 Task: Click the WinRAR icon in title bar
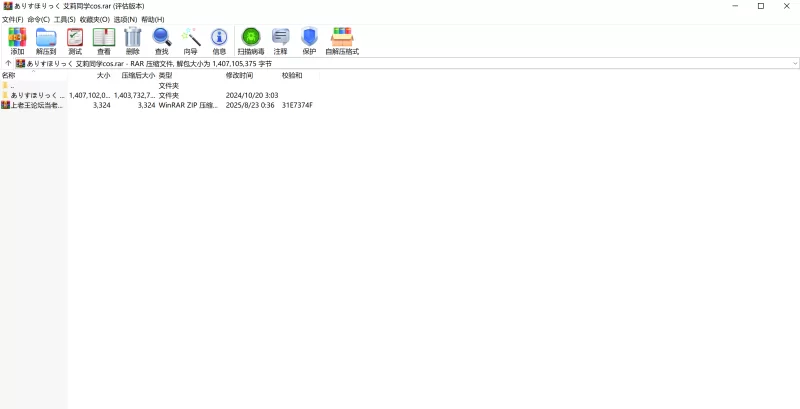[8, 6]
